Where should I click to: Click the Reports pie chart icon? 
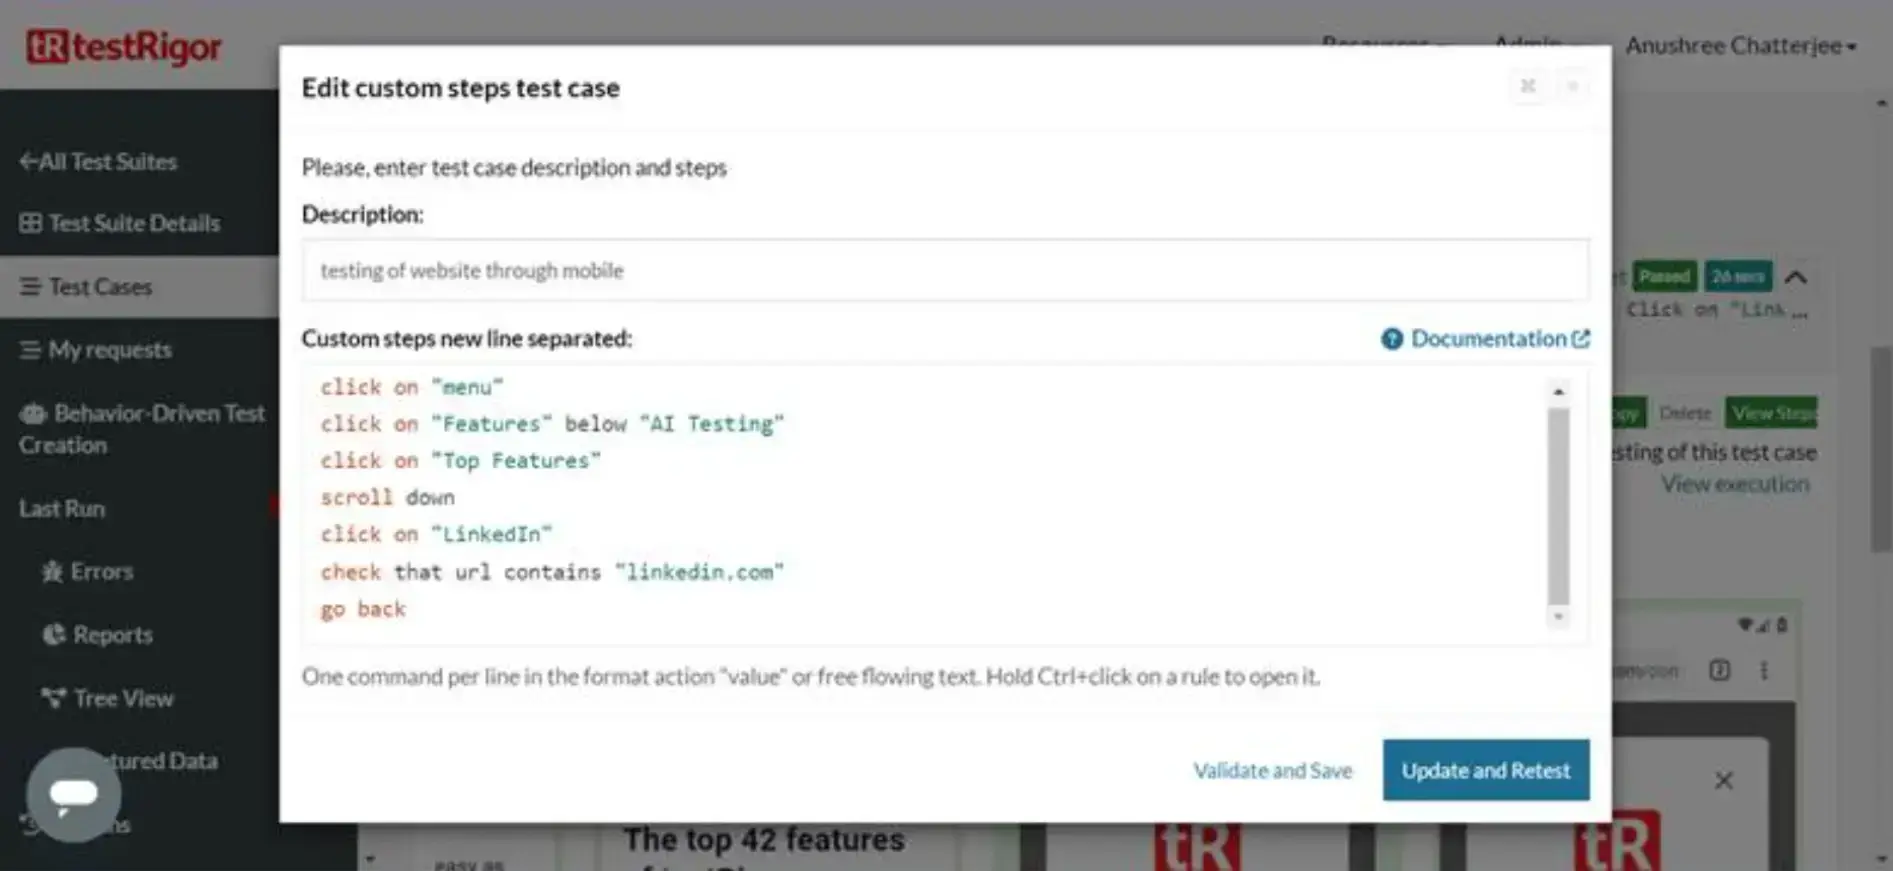pyautogui.click(x=54, y=635)
